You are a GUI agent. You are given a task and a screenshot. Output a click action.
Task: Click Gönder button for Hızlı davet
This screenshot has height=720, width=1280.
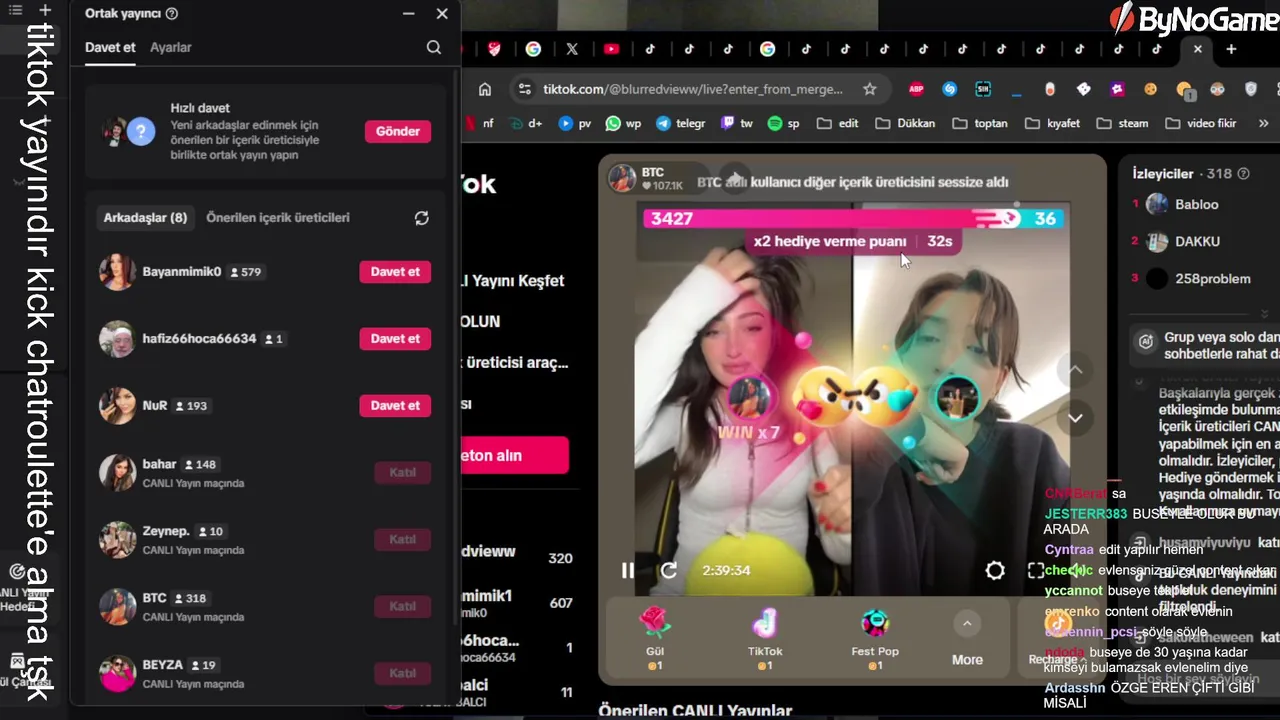click(398, 131)
